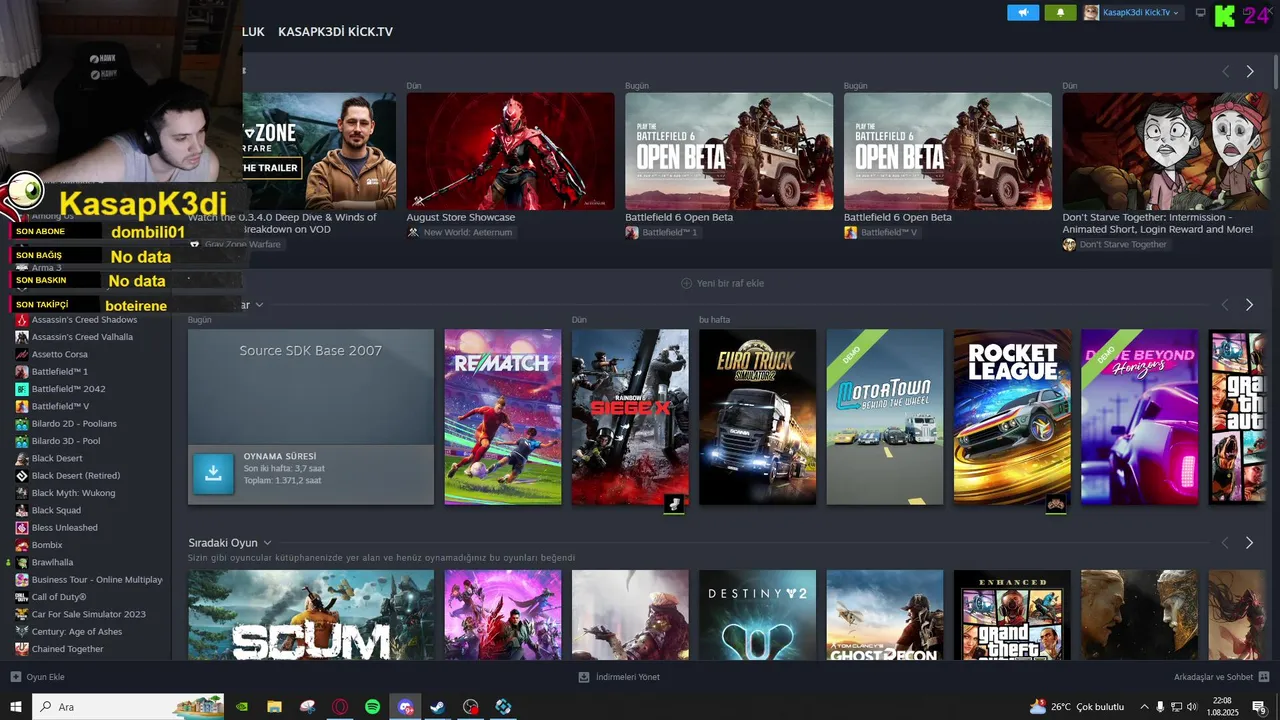Open Don't Starve Together source label
1280x720 pixels.
[1115, 244]
